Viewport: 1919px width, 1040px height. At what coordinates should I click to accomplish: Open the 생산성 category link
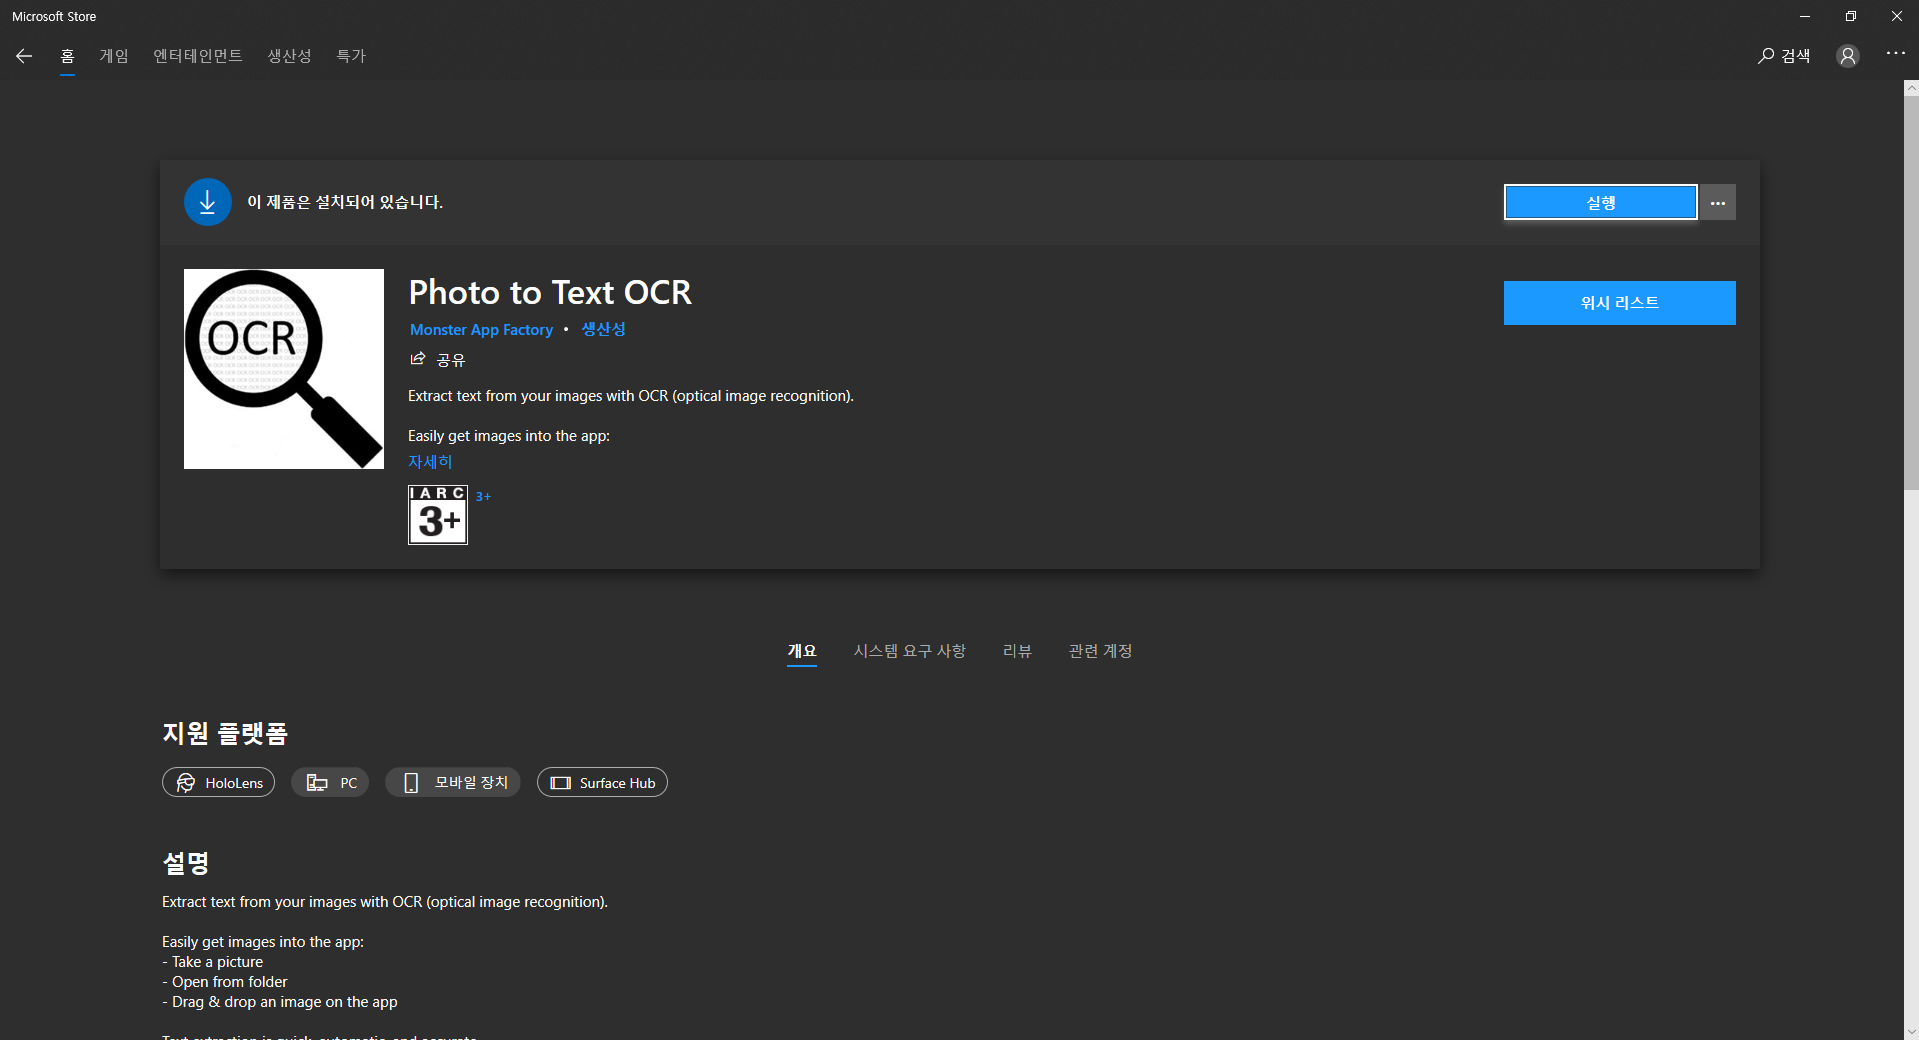(x=603, y=329)
